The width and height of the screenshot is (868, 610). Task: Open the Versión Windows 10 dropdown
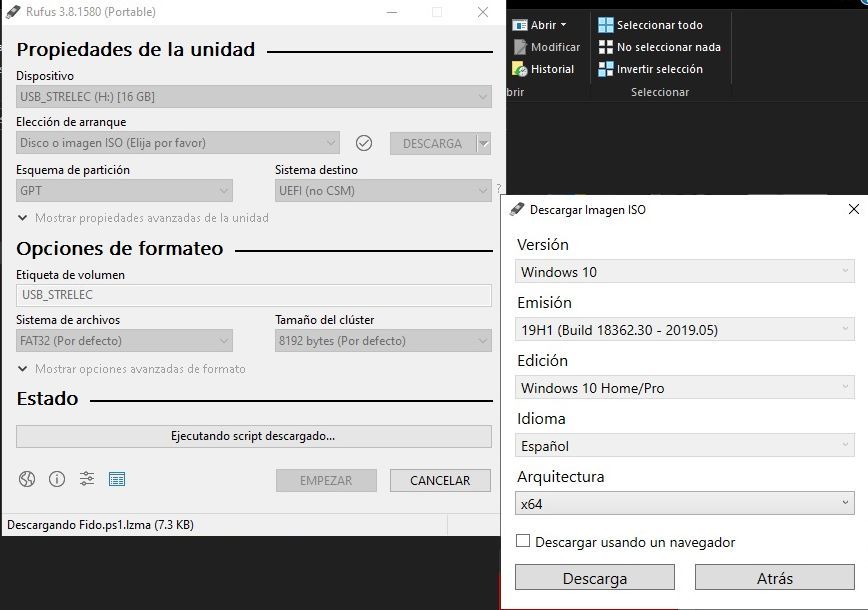(684, 272)
